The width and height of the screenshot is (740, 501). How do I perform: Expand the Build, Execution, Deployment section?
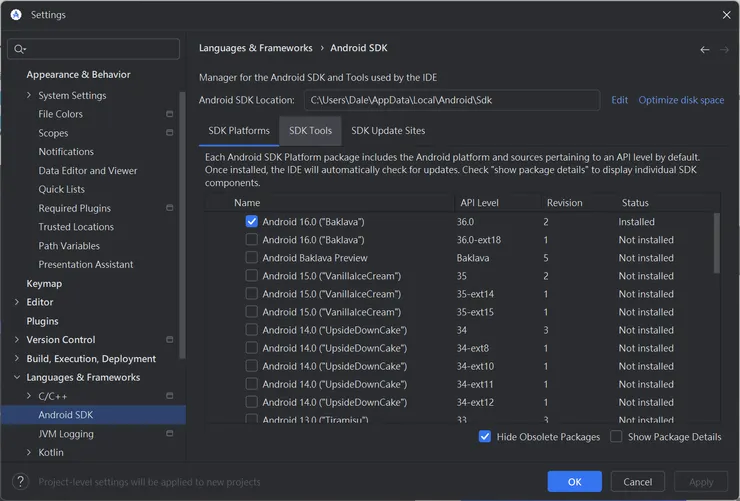[x=17, y=359]
